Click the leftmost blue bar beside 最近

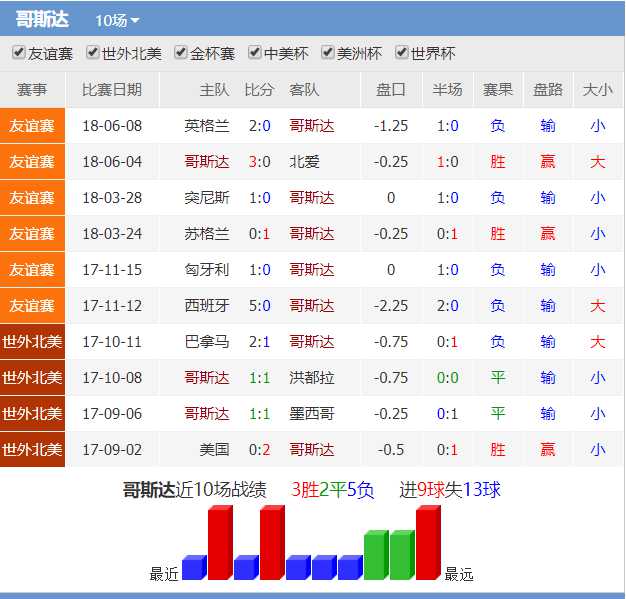(193, 568)
